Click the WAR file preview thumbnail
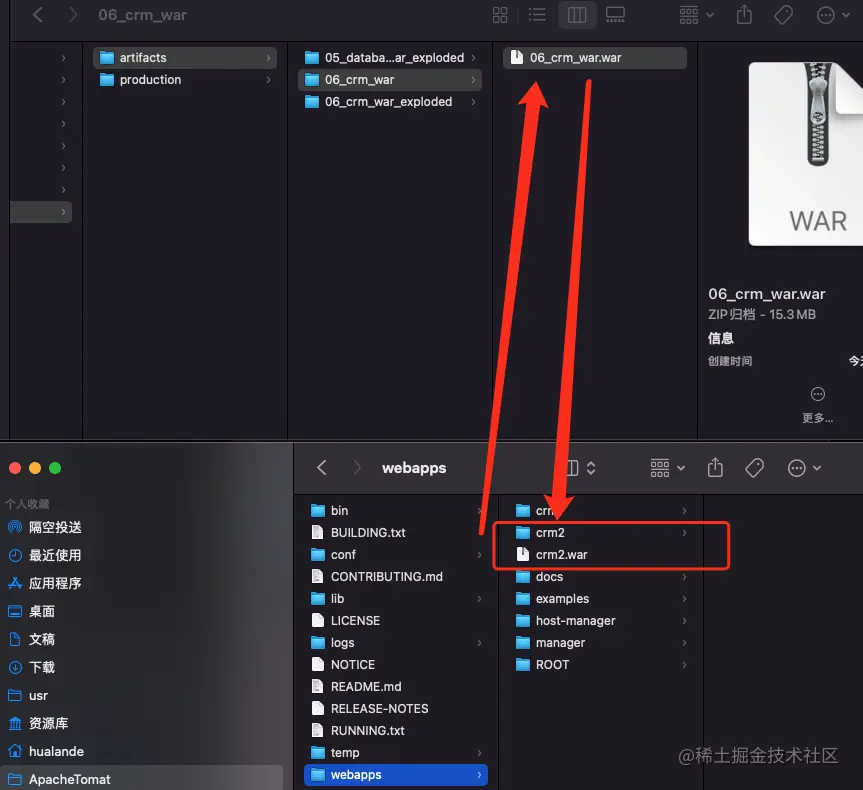 point(805,154)
